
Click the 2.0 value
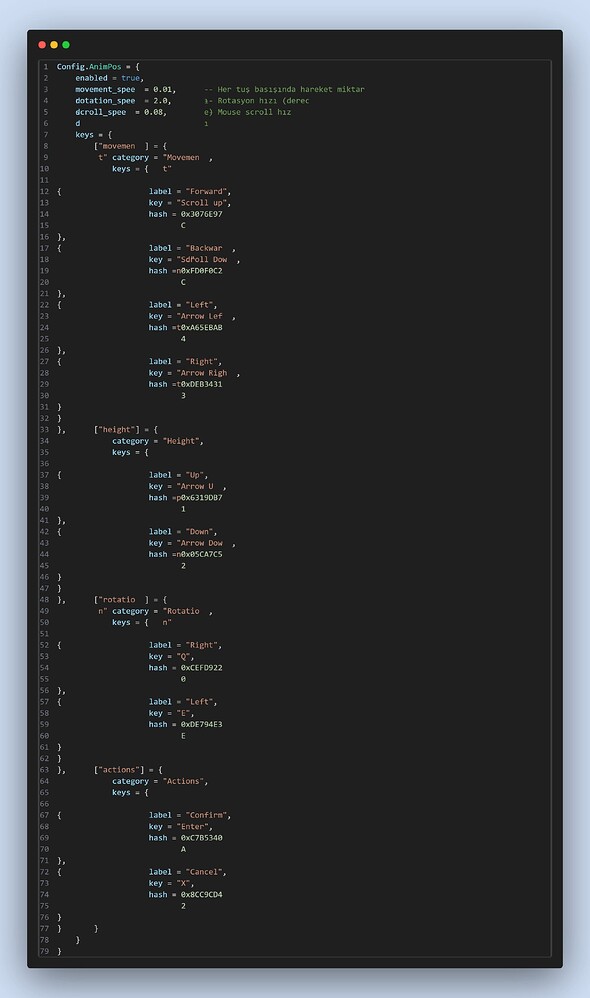coord(160,101)
